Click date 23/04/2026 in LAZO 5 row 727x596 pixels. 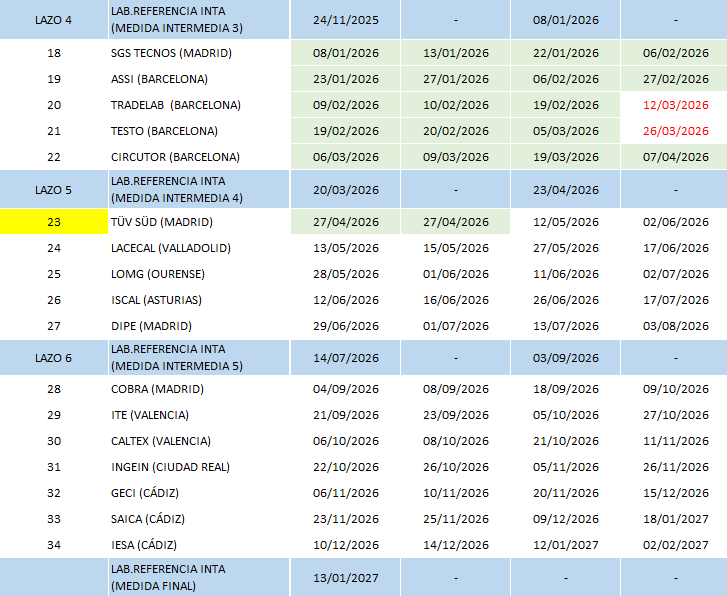566,190
